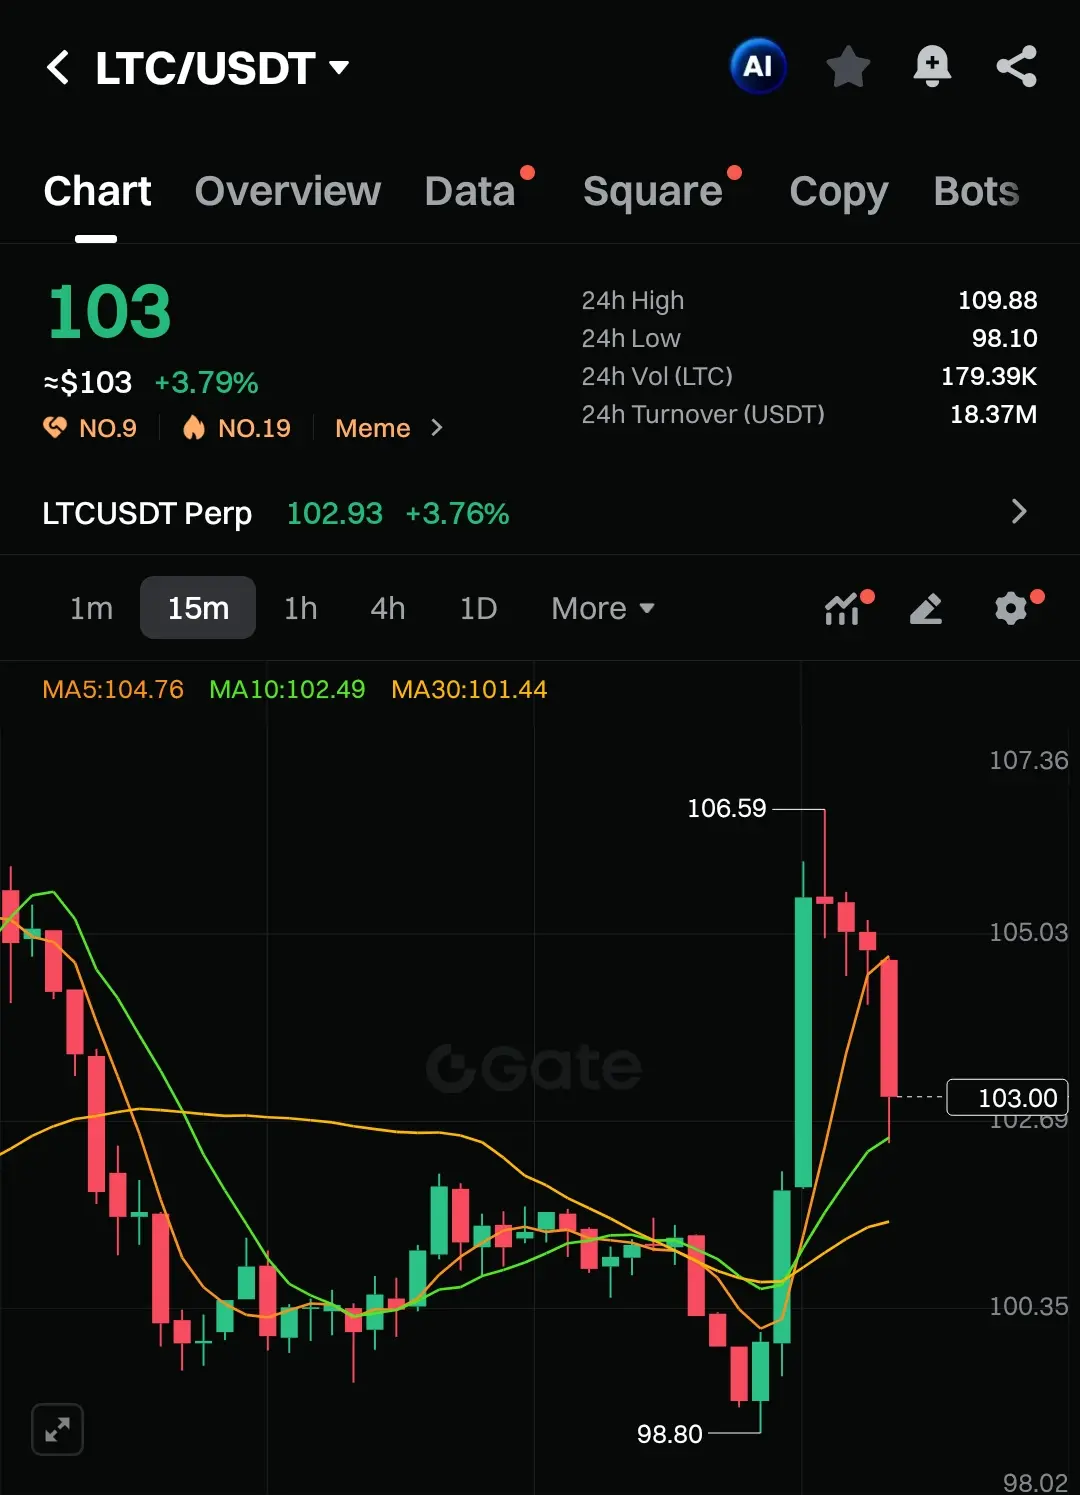Viewport: 1080px width, 1495px height.
Task: Open the Square tab
Action: pyautogui.click(x=653, y=191)
